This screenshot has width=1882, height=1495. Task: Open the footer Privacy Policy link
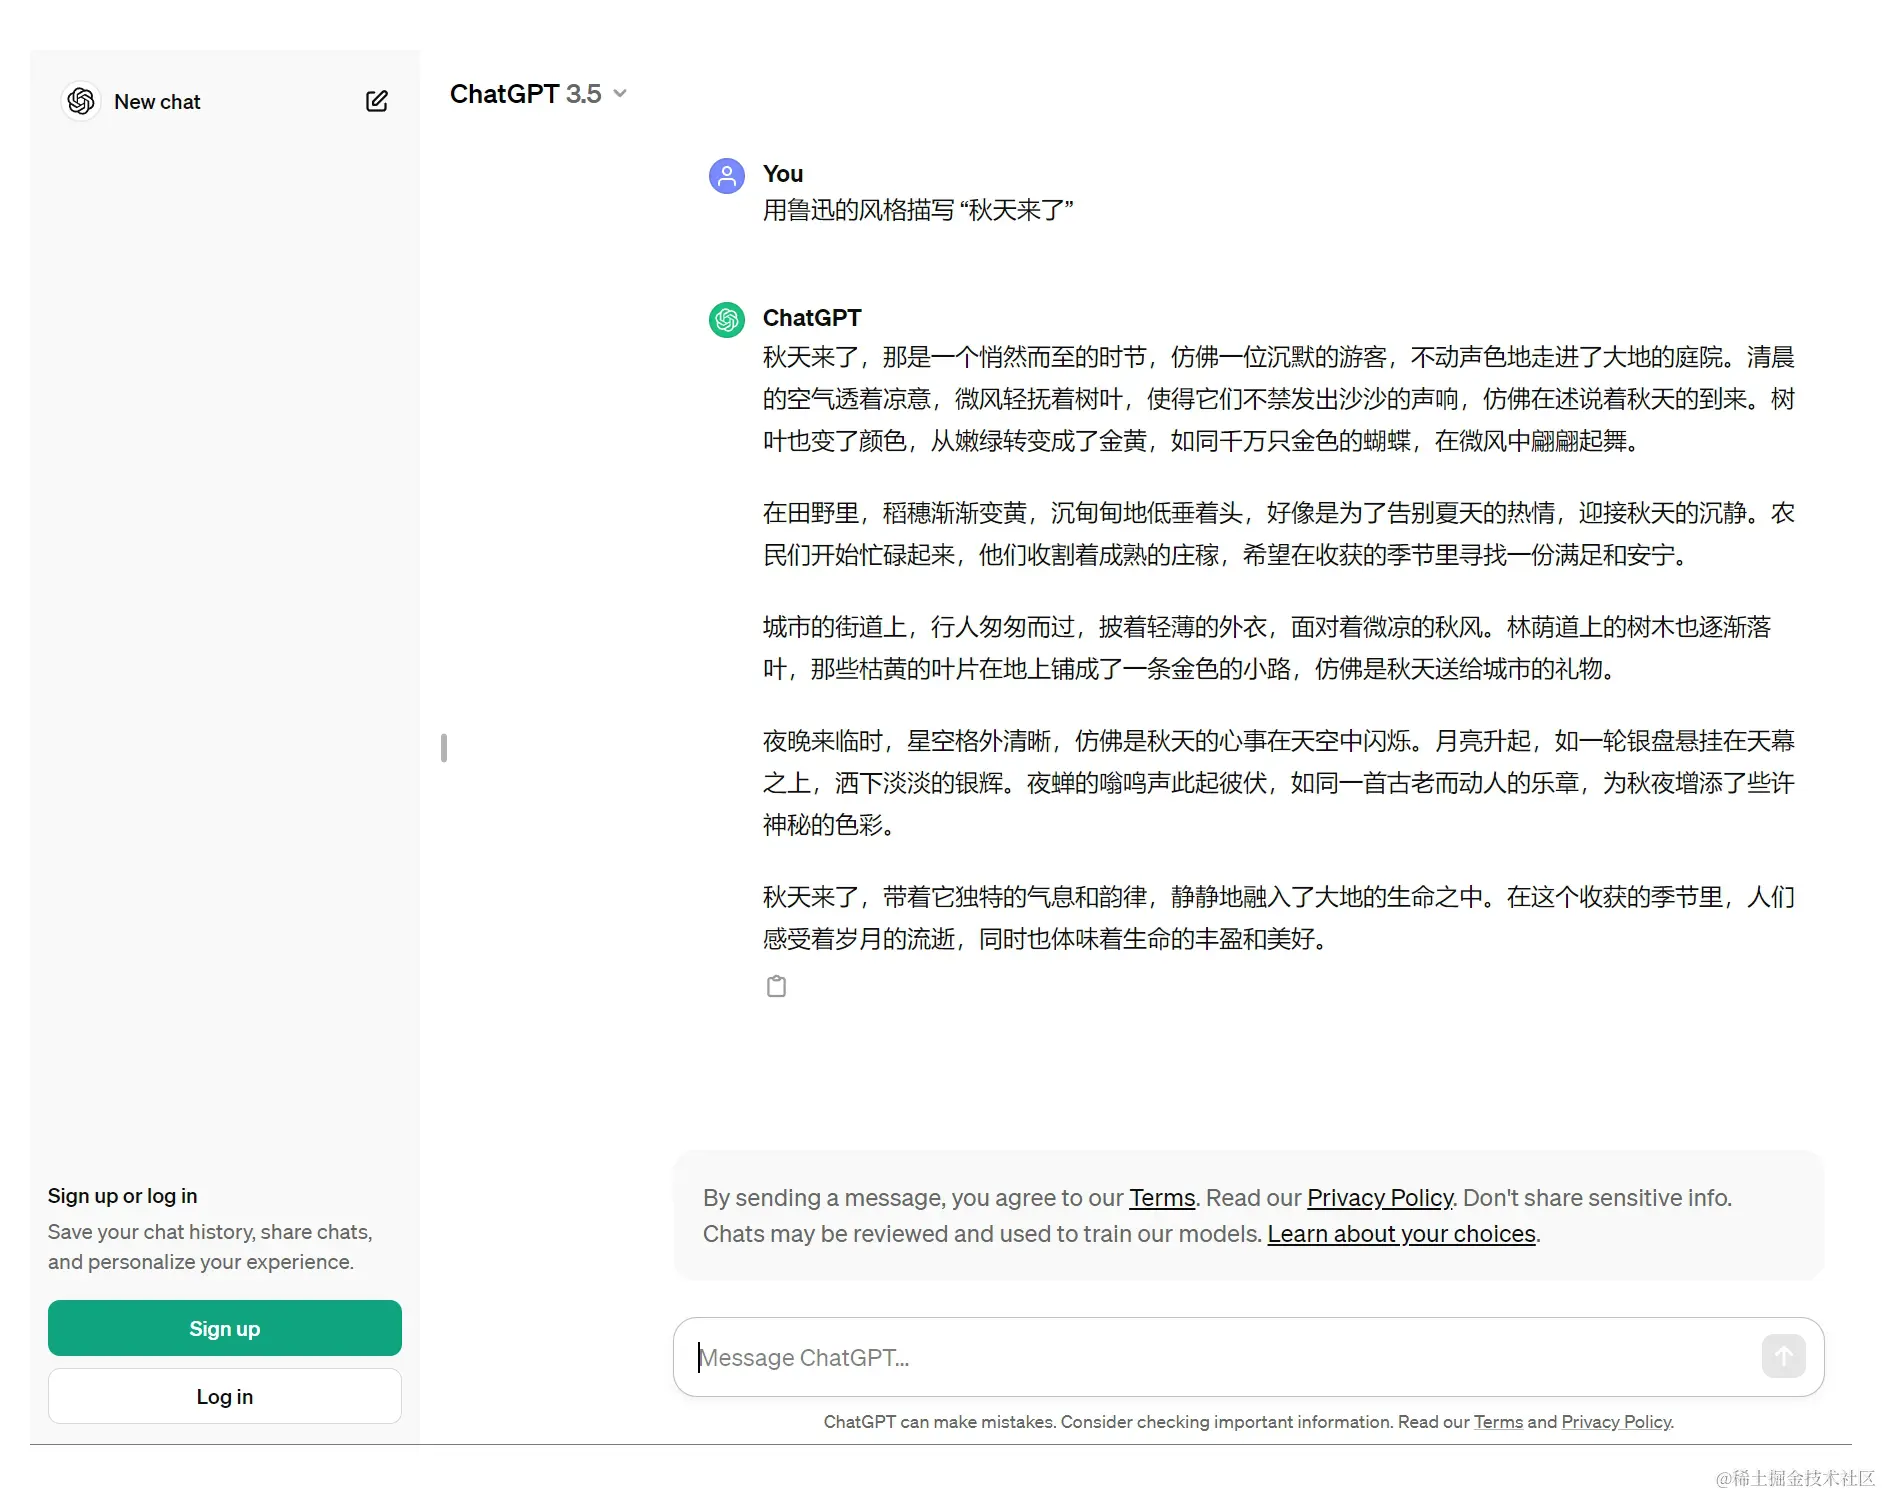coord(1616,1422)
